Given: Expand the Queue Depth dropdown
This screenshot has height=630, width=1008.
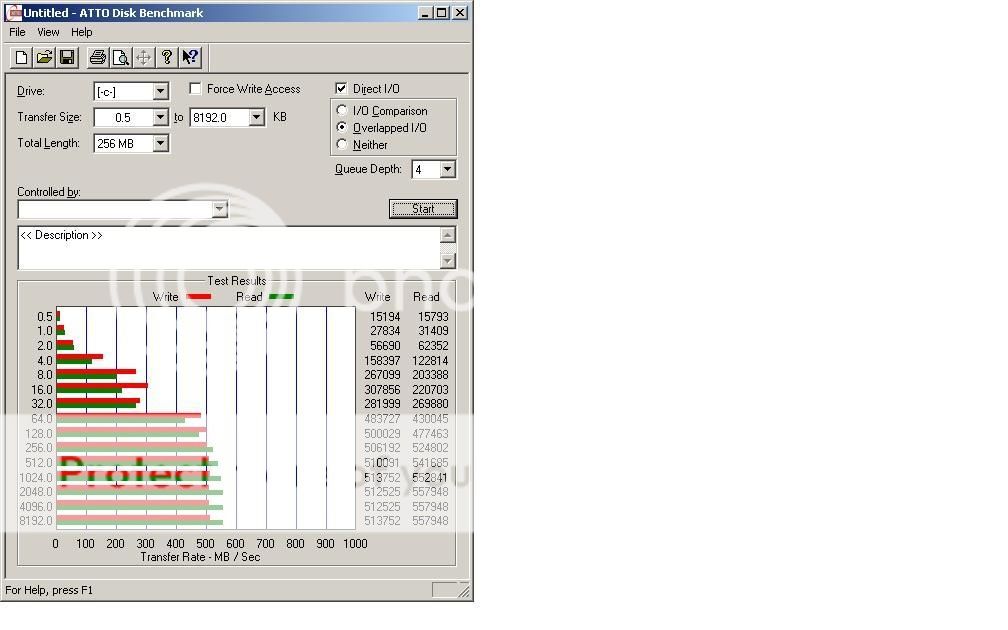Looking at the screenshot, I should pyautogui.click(x=447, y=169).
